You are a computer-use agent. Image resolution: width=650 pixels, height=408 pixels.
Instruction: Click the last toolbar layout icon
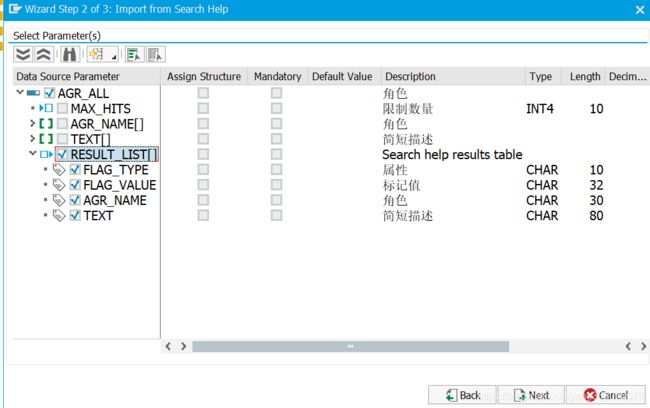155,54
